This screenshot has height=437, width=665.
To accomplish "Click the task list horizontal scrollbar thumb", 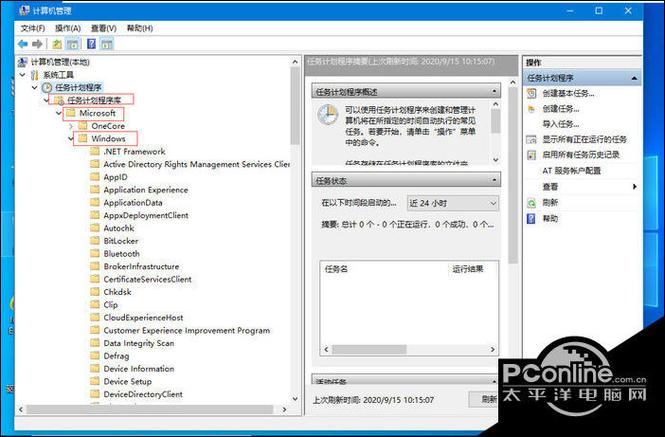I will 369,350.
